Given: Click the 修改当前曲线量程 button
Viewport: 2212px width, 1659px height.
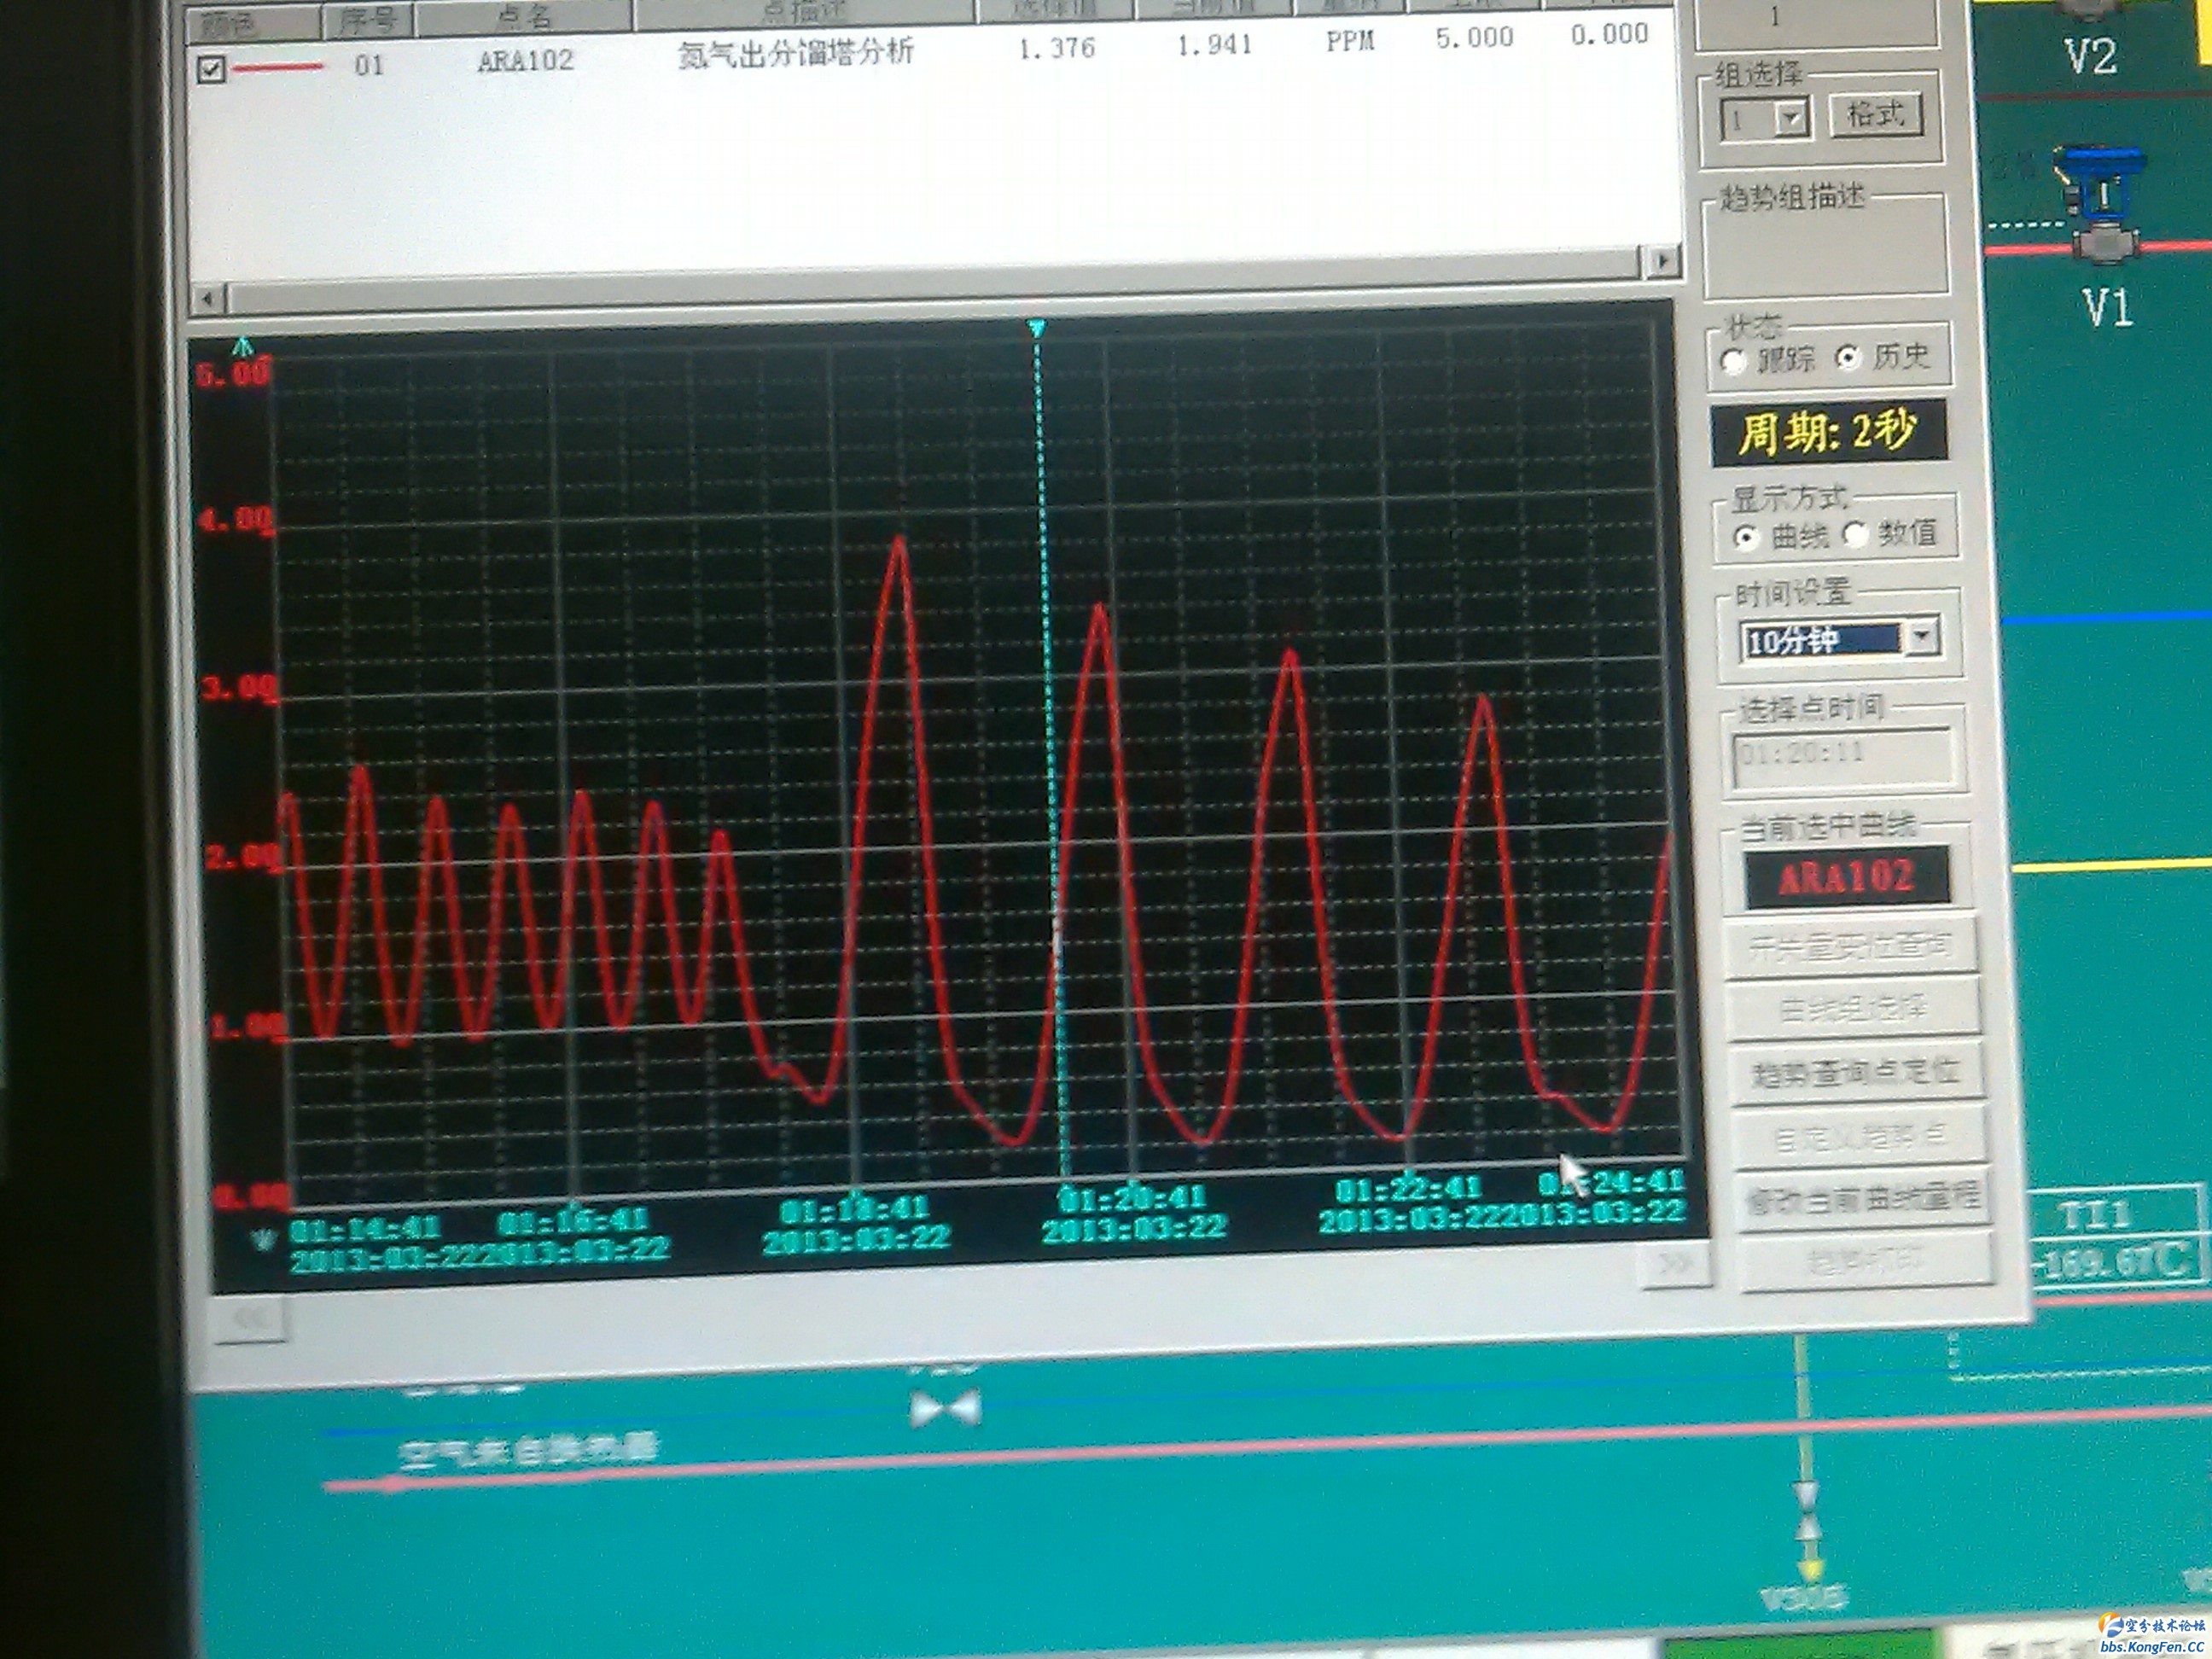Looking at the screenshot, I should tap(1862, 1198).
